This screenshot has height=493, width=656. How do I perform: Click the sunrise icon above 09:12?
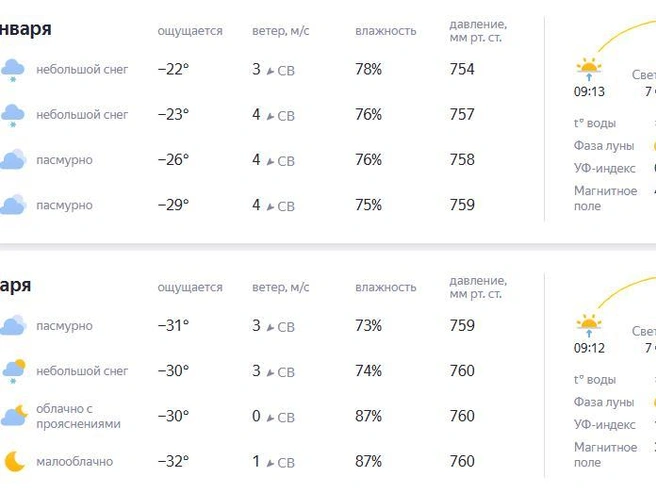point(589,325)
